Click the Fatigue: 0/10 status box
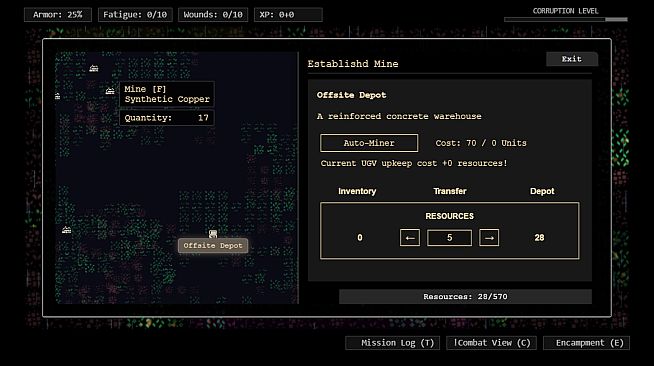The height and width of the screenshot is (366, 654). pyautogui.click(x=135, y=15)
